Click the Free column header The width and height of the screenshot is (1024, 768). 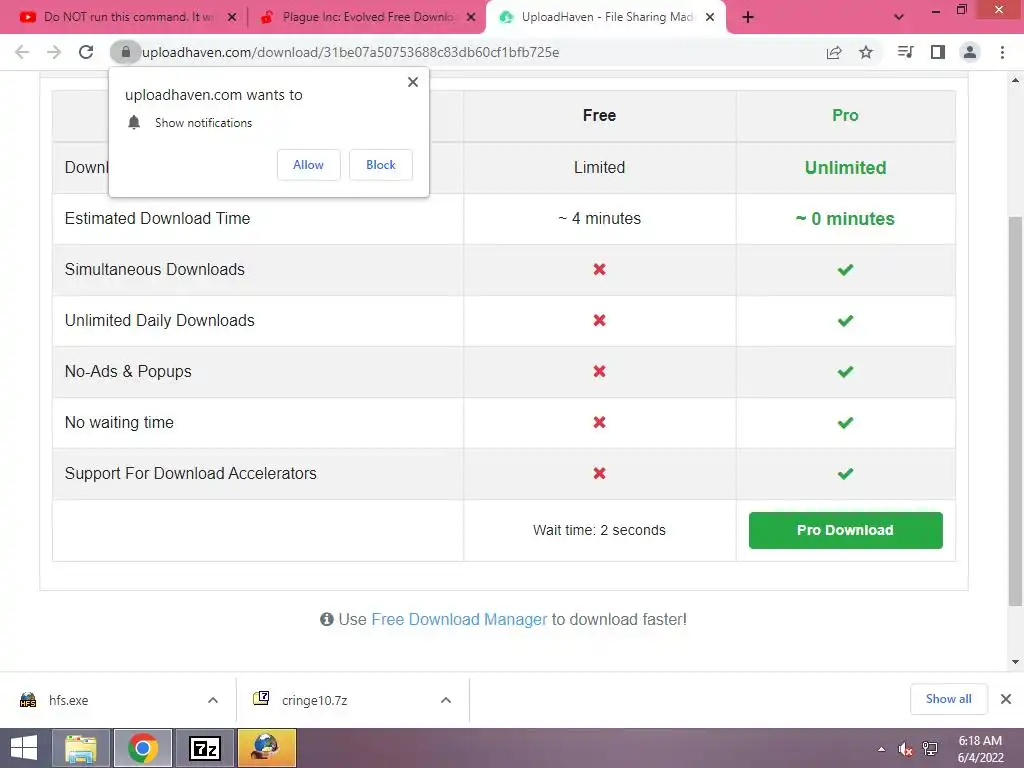[599, 116]
